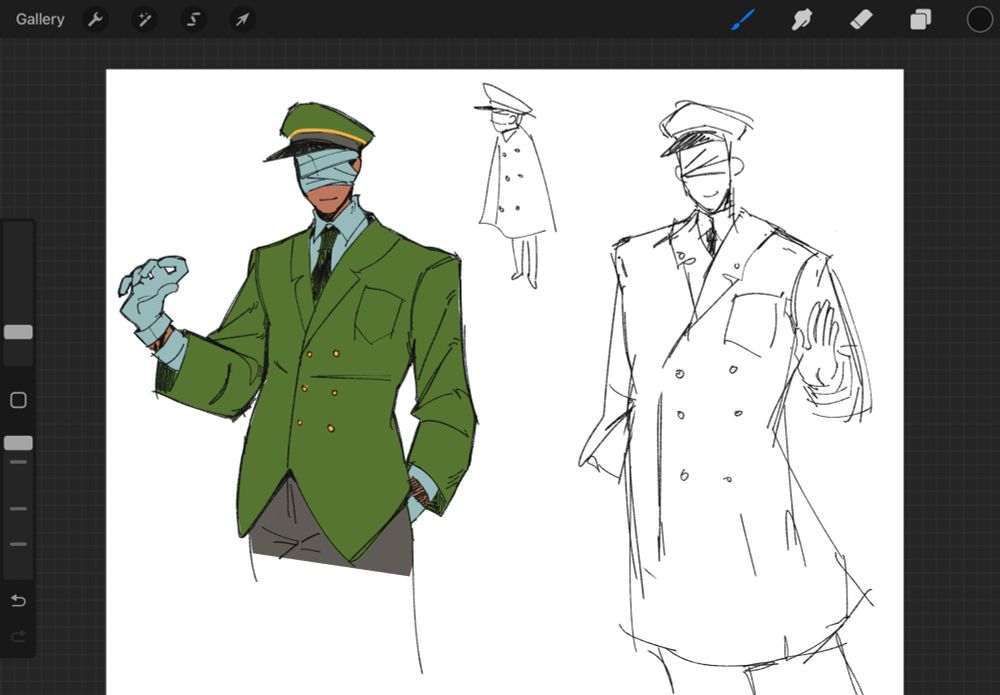The width and height of the screenshot is (1000, 695).
Task: Select the Brush tool
Action: pyautogui.click(x=742, y=19)
